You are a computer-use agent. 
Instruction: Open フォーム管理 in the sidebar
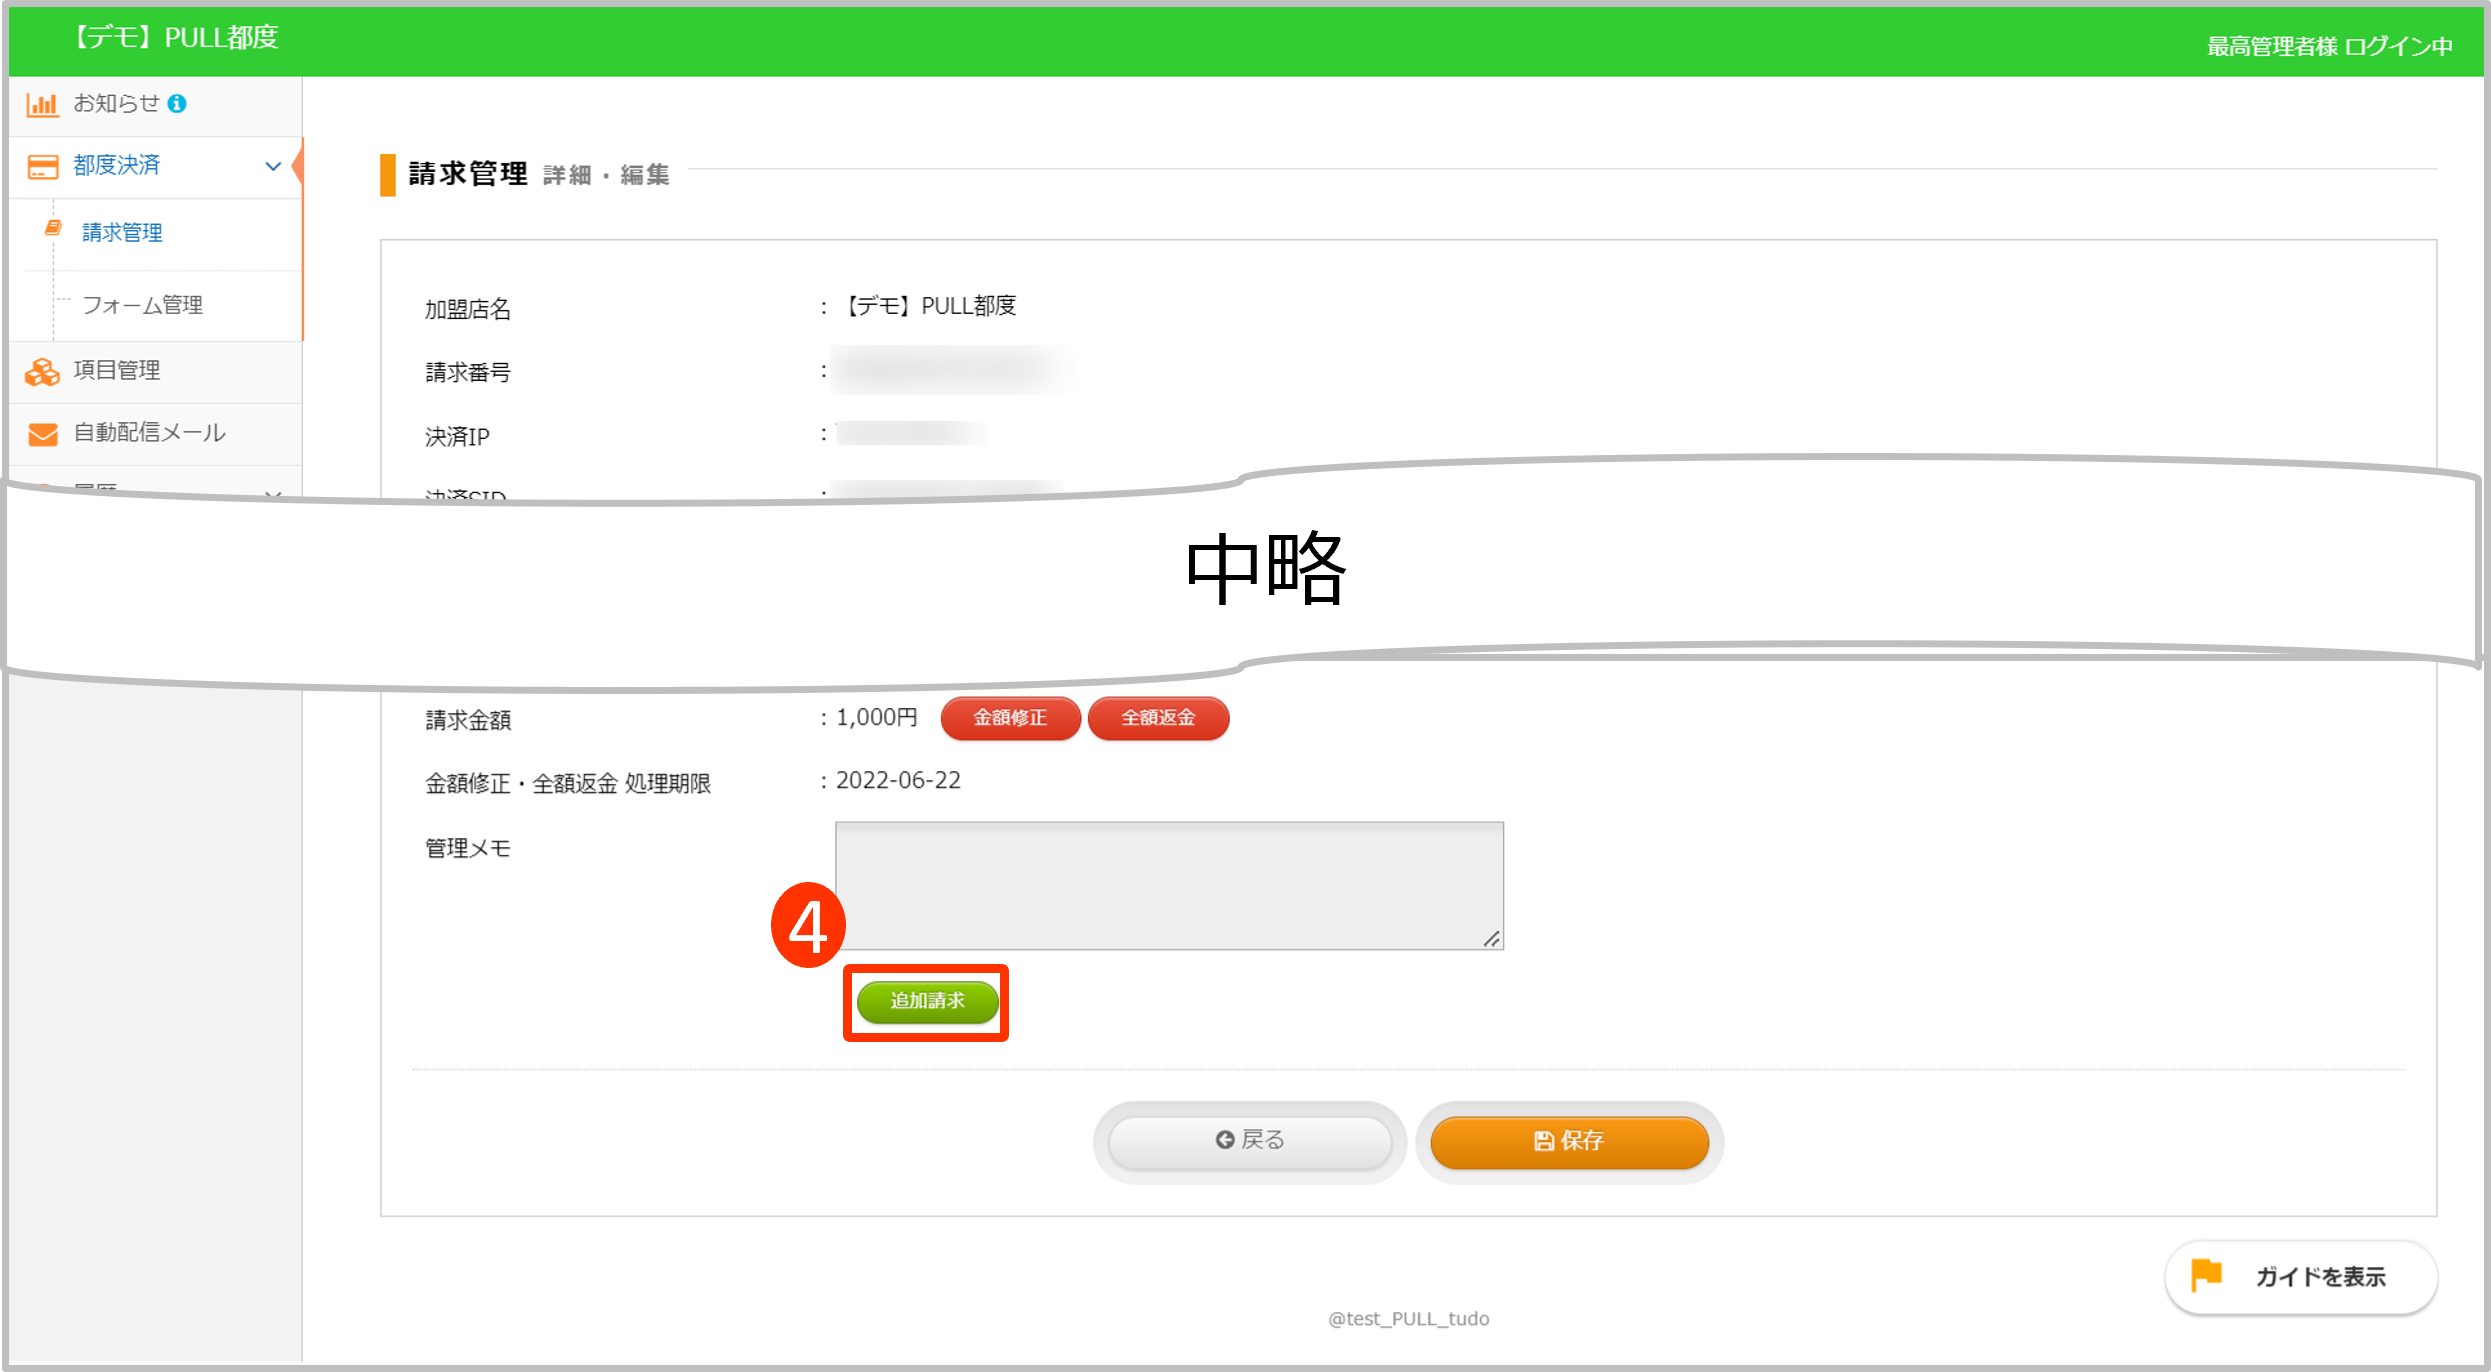coord(142,305)
